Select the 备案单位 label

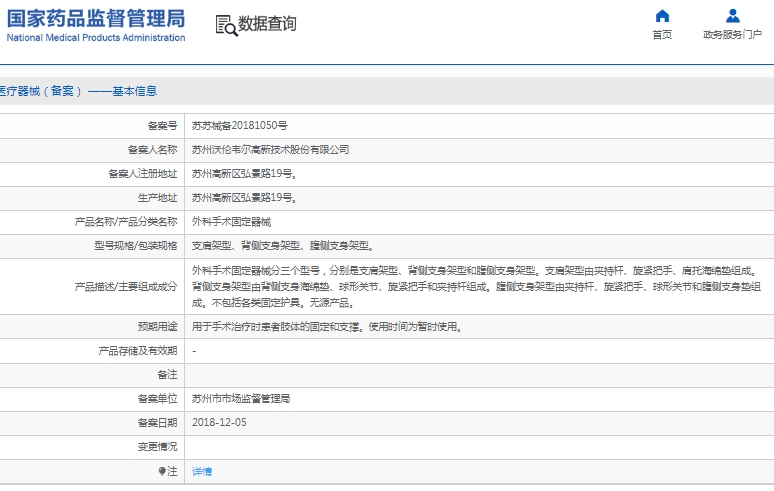pyautogui.click(x=157, y=399)
